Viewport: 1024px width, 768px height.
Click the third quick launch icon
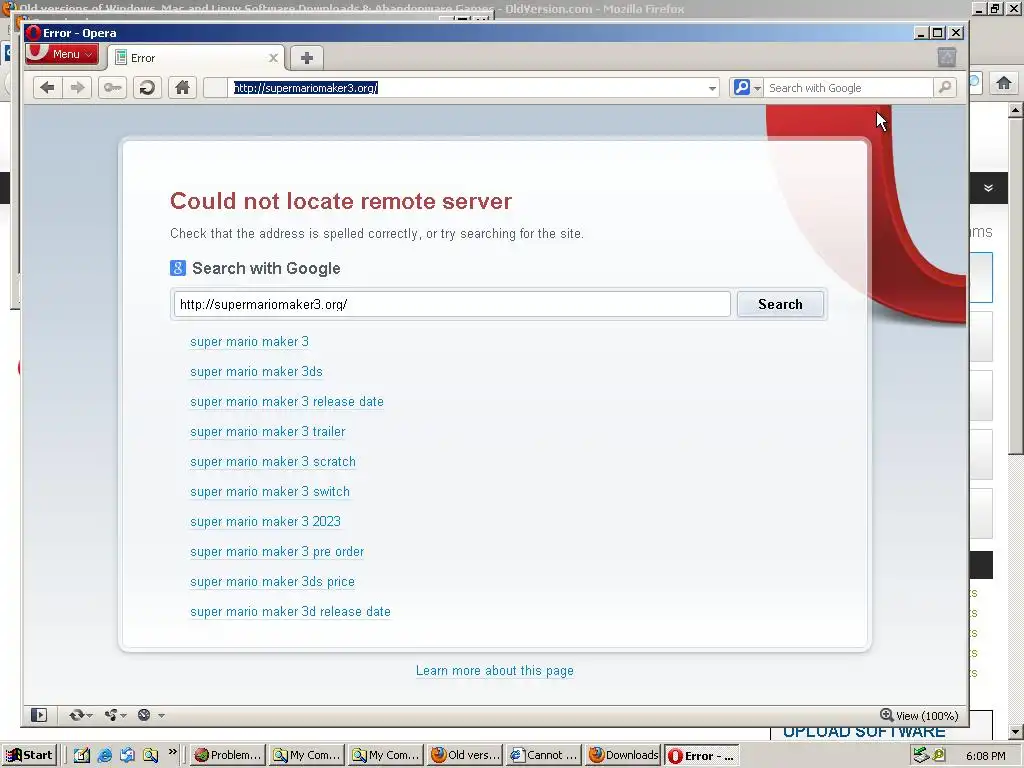point(127,756)
